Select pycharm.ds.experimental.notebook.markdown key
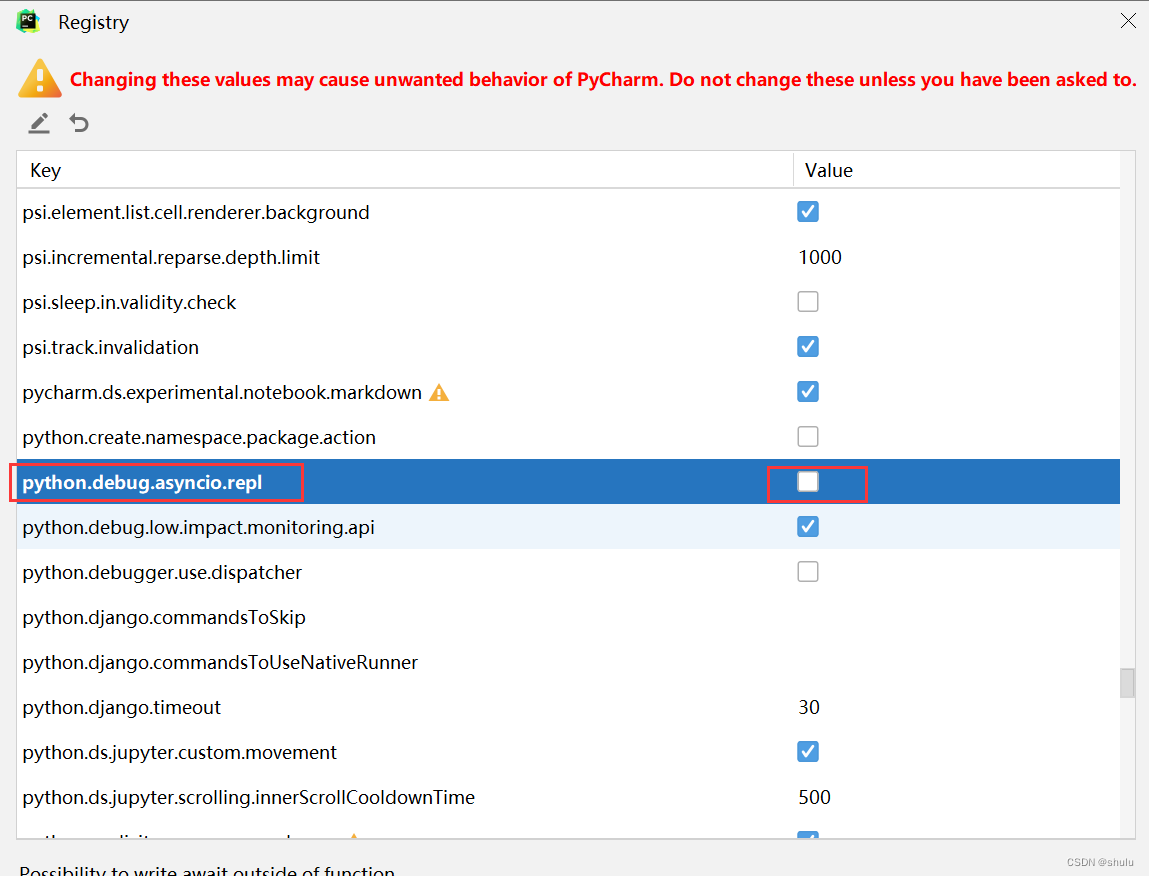Screen dimensions: 1149x876 coord(222,393)
